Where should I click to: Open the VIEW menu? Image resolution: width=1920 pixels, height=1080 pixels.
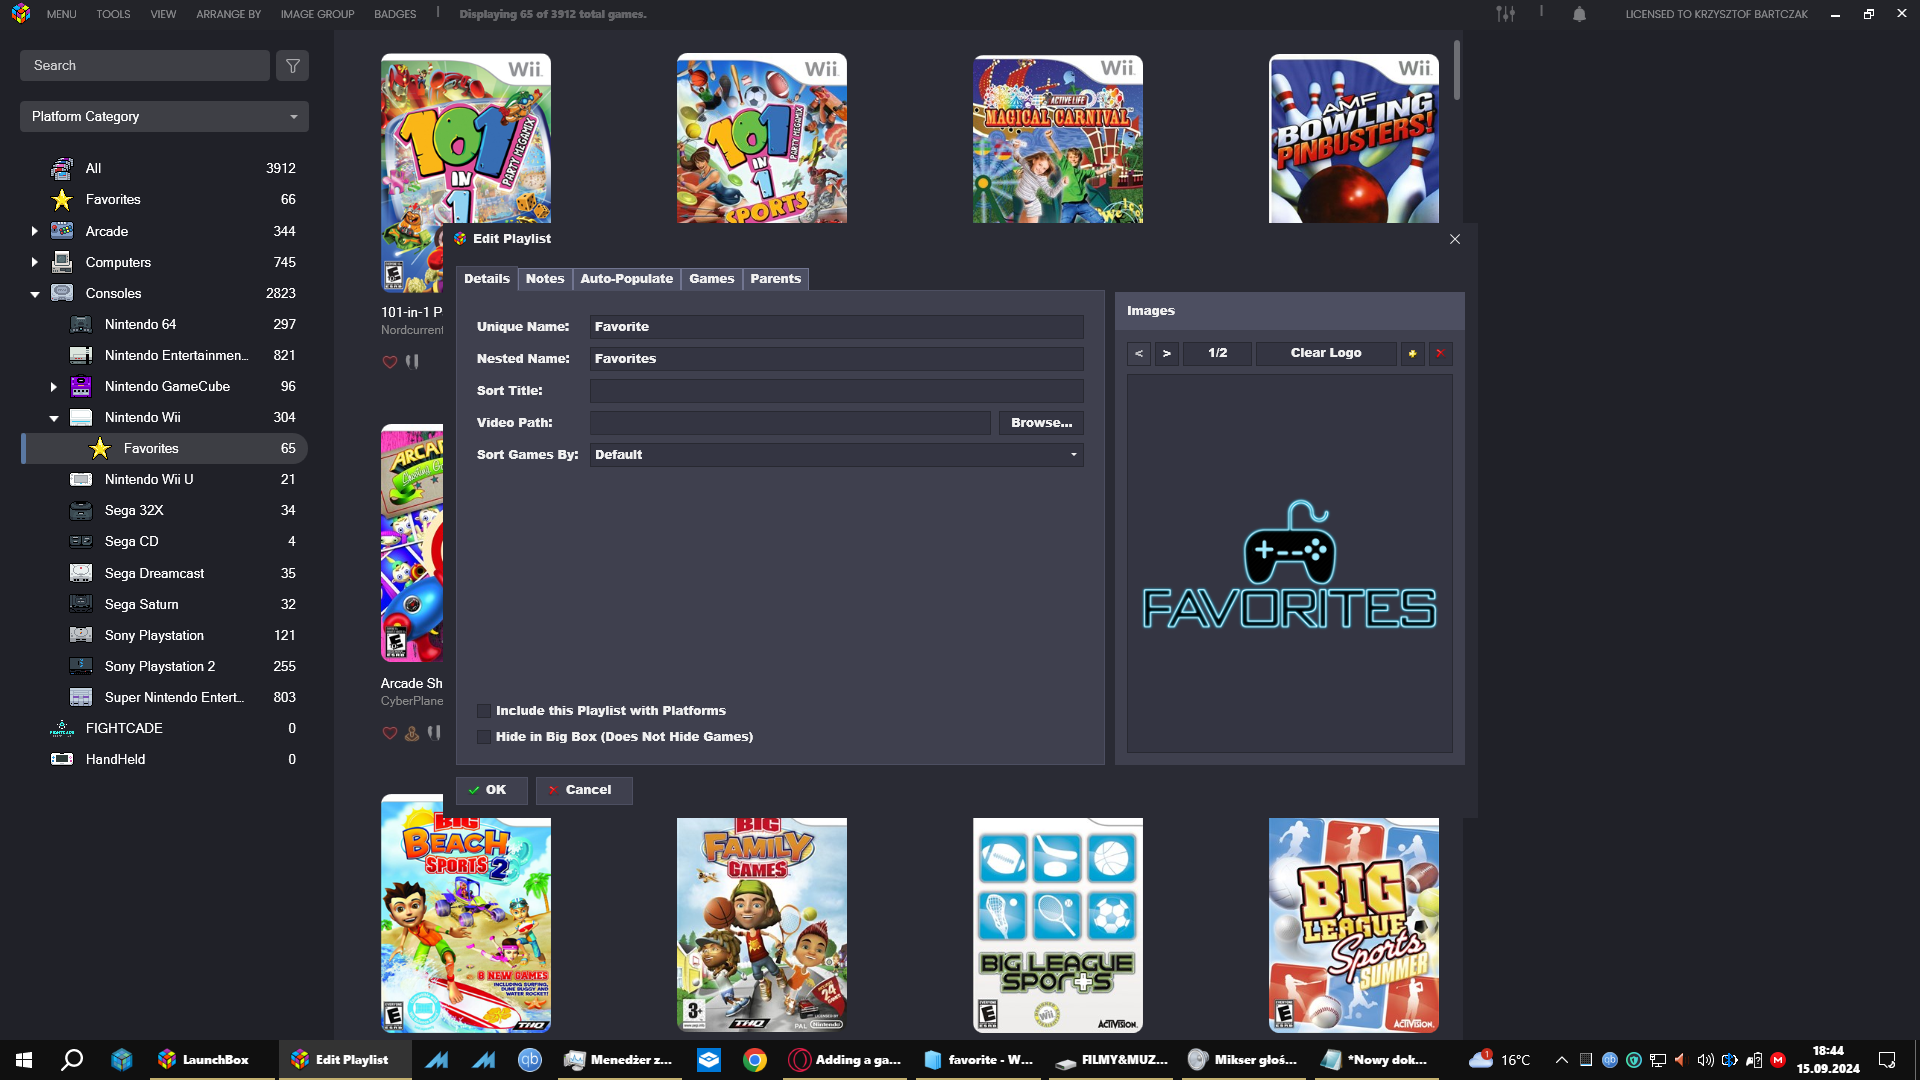(x=163, y=14)
